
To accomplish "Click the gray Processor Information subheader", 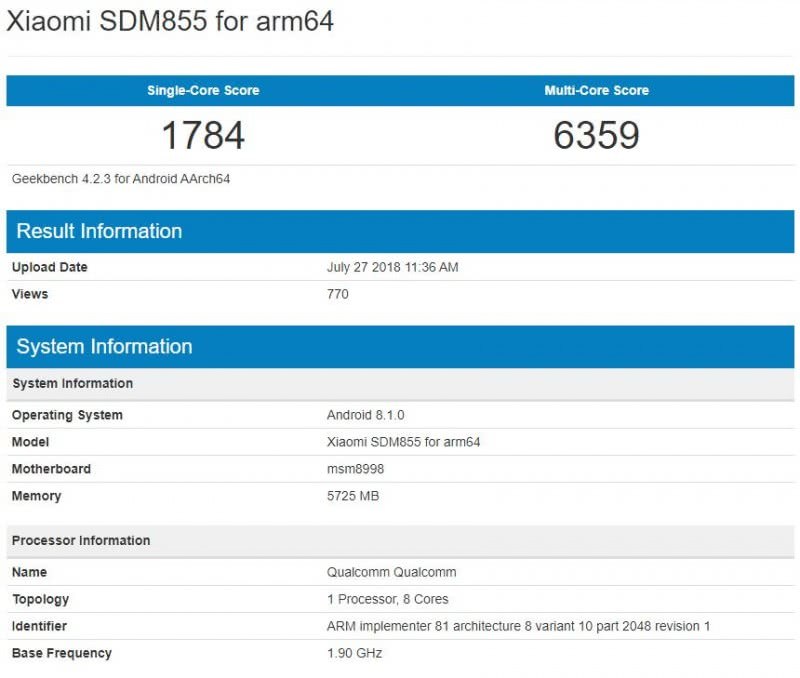I will [x=81, y=541].
